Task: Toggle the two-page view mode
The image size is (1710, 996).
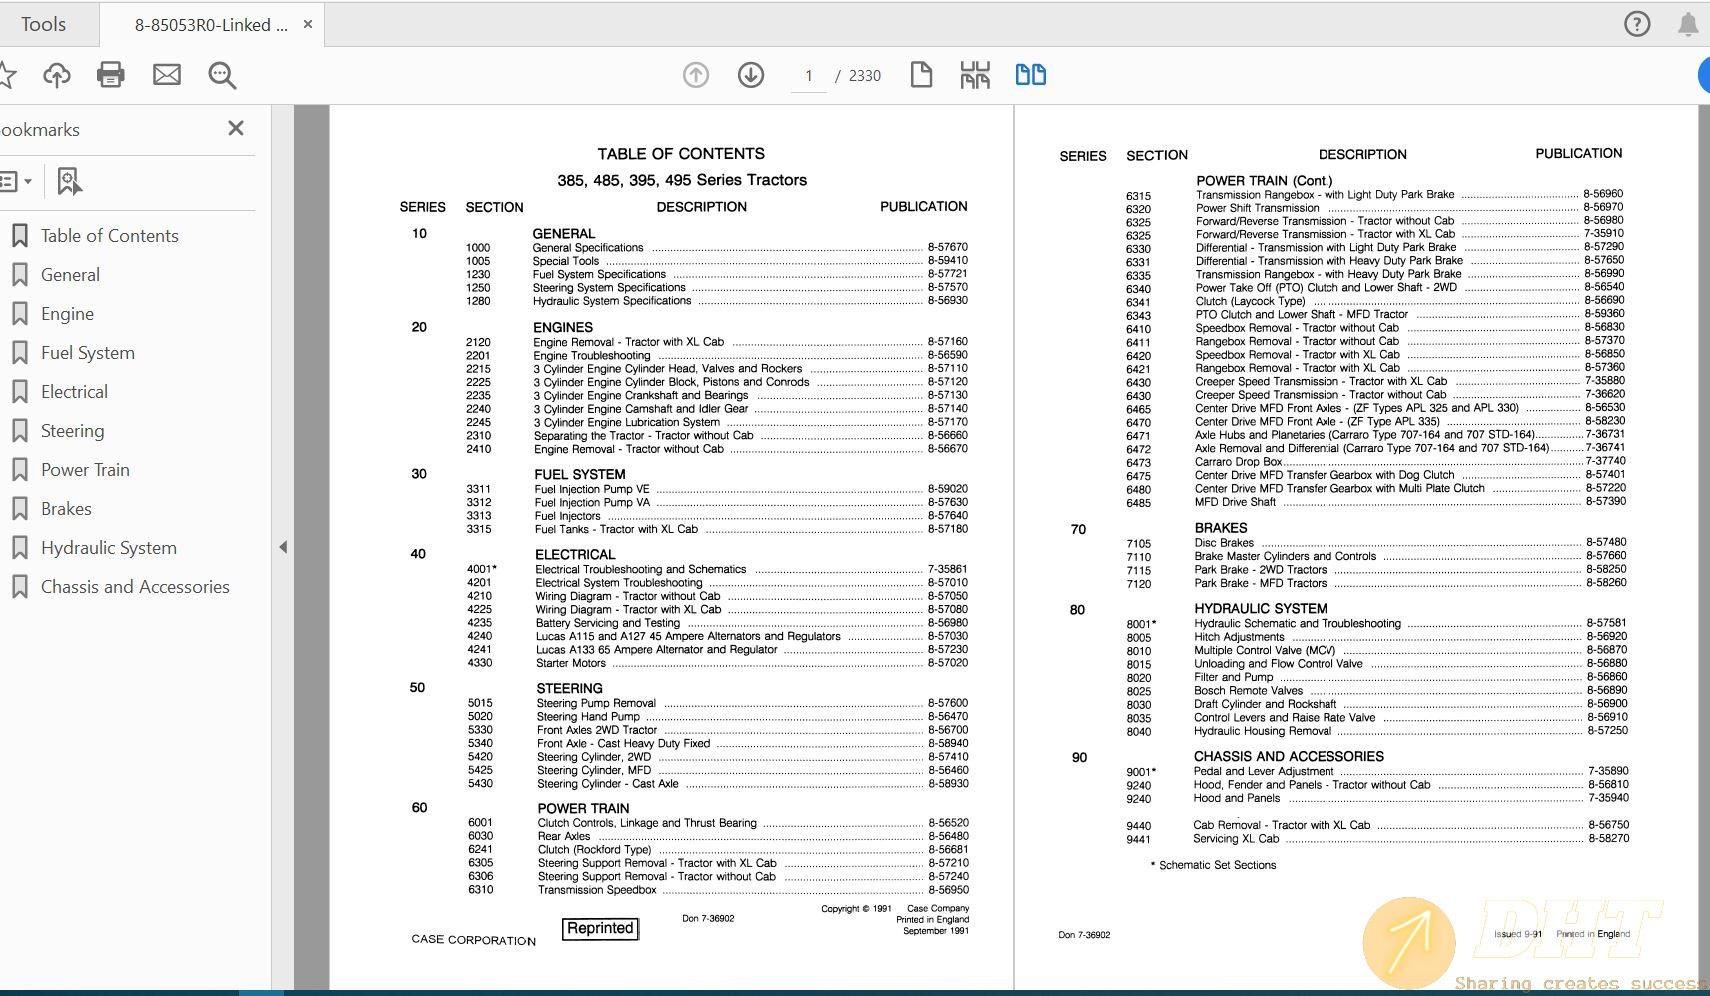Action: pos(1030,75)
